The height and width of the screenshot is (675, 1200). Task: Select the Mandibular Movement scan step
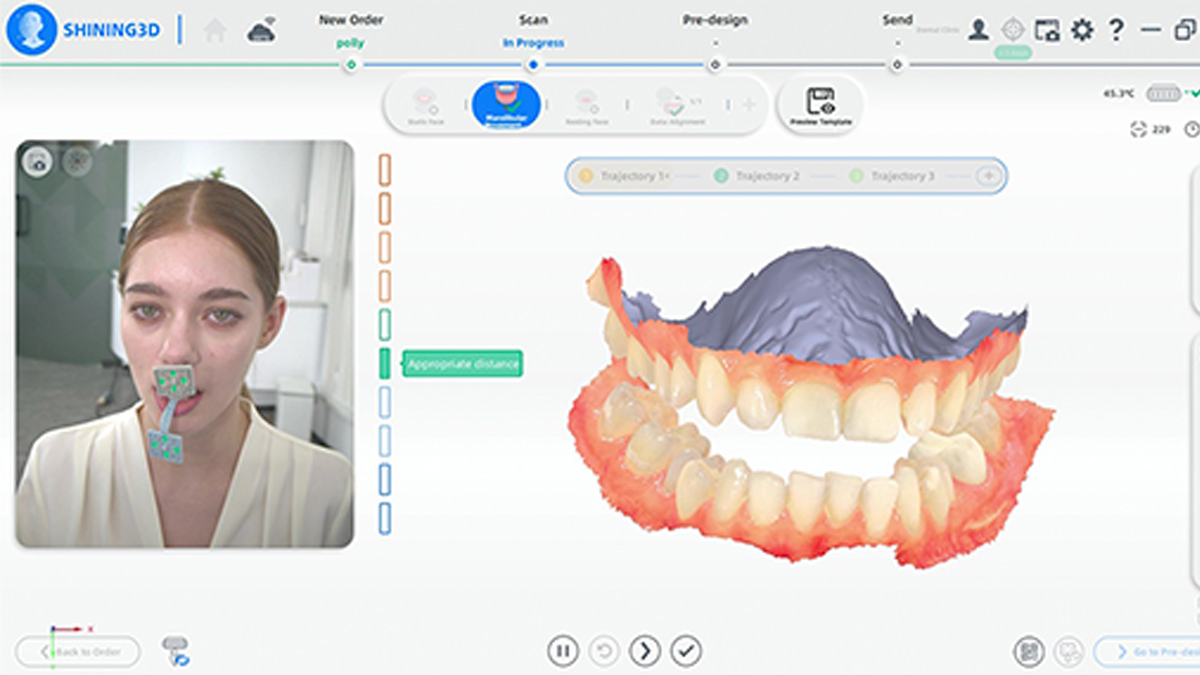pyautogui.click(x=507, y=106)
